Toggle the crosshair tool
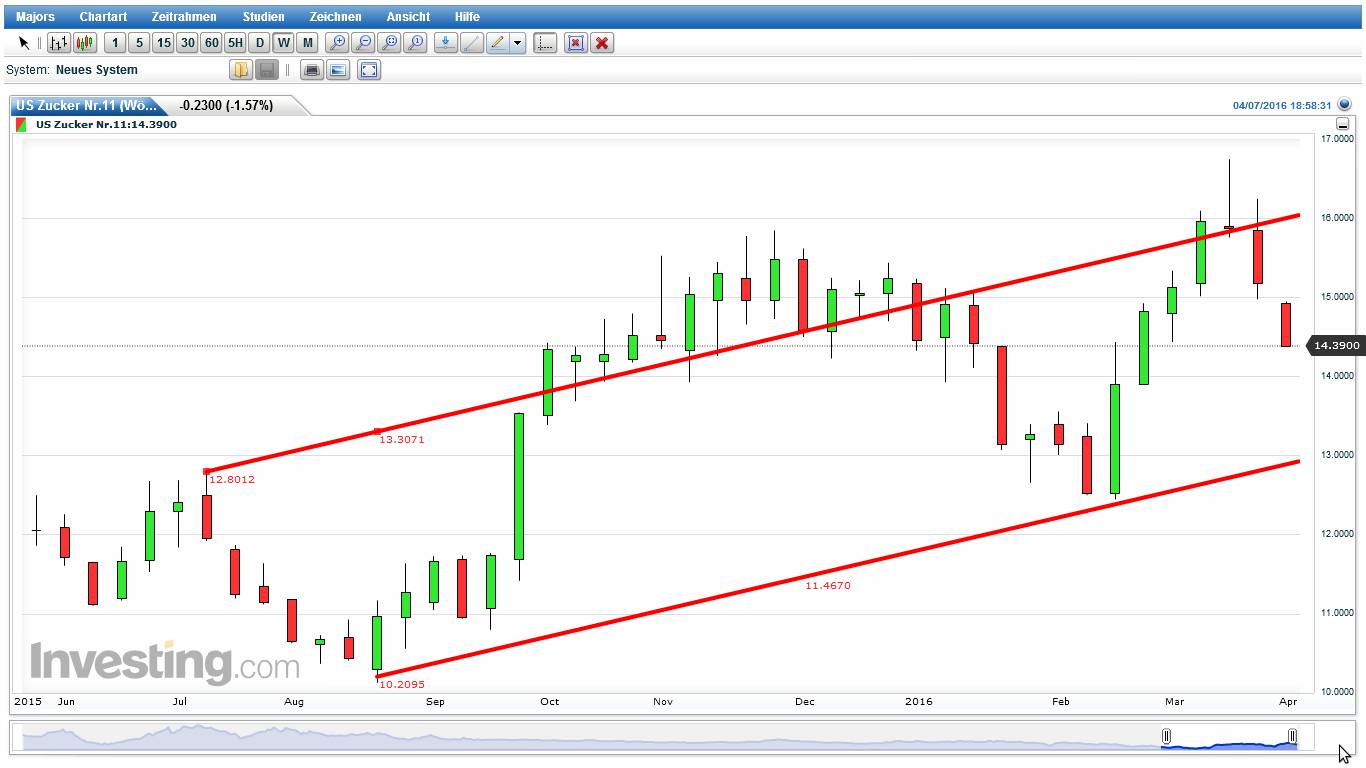 545,43
